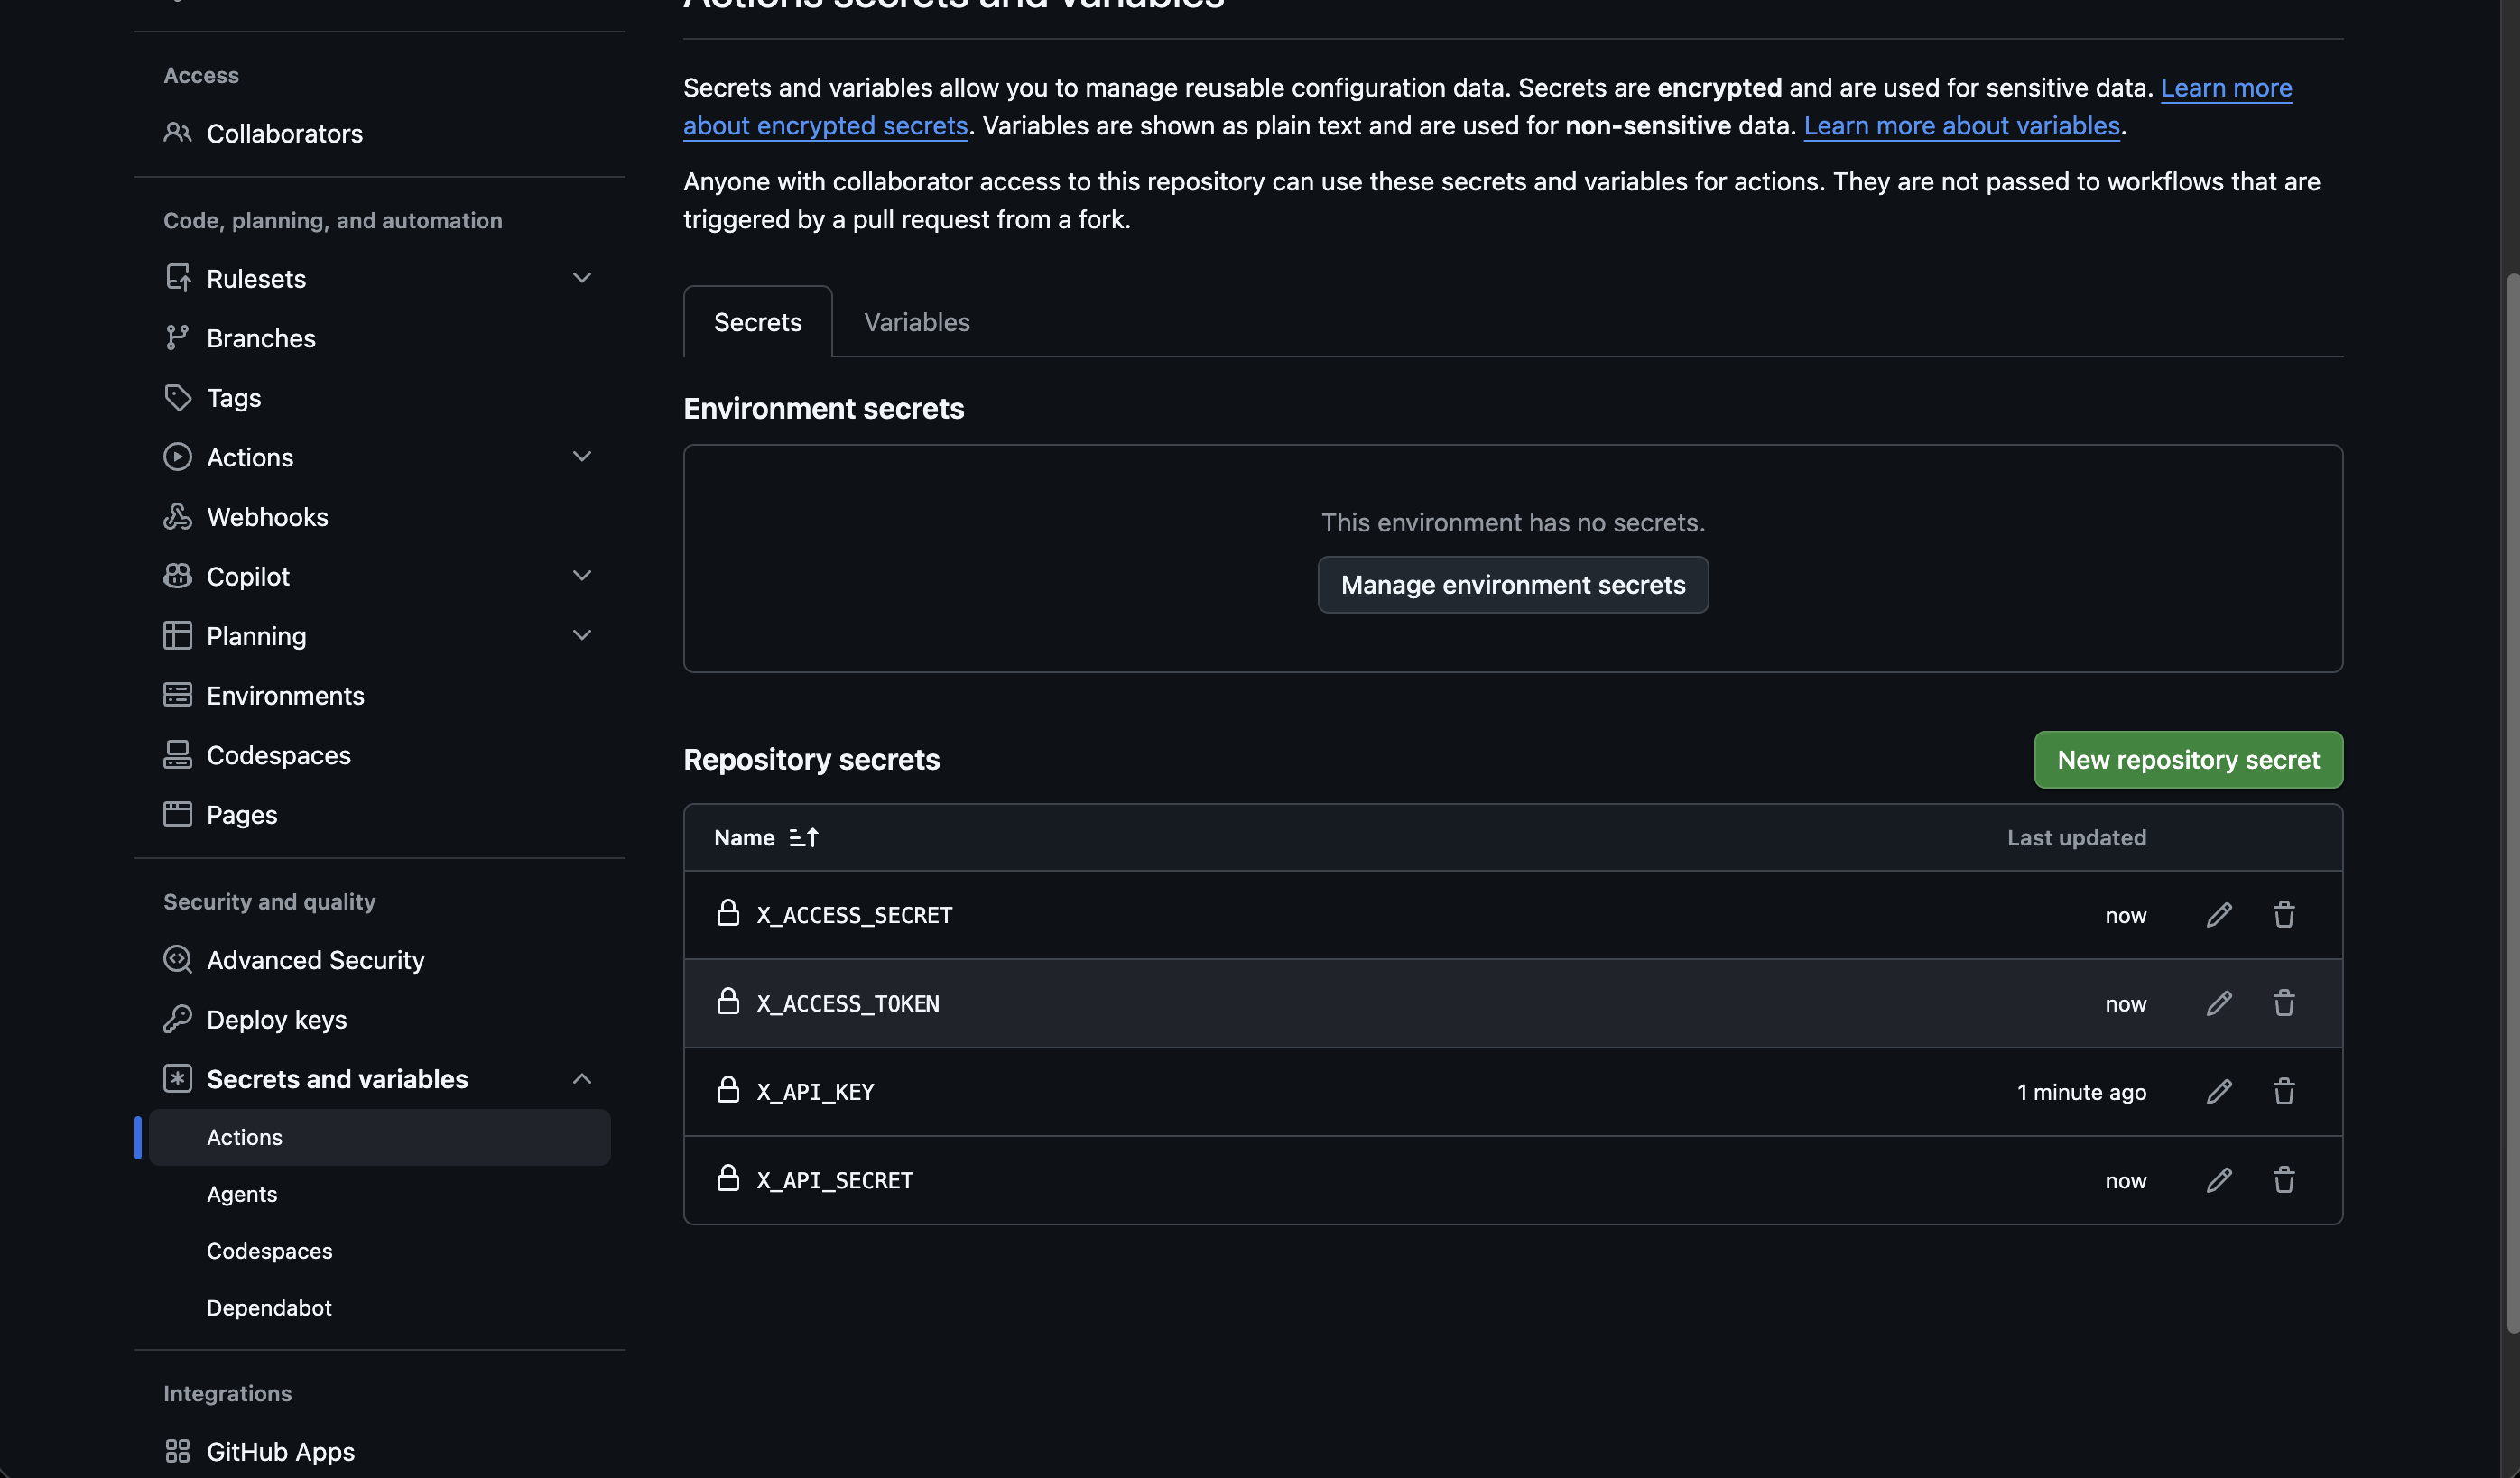Select the Secrets tab

tap(757, 322)
